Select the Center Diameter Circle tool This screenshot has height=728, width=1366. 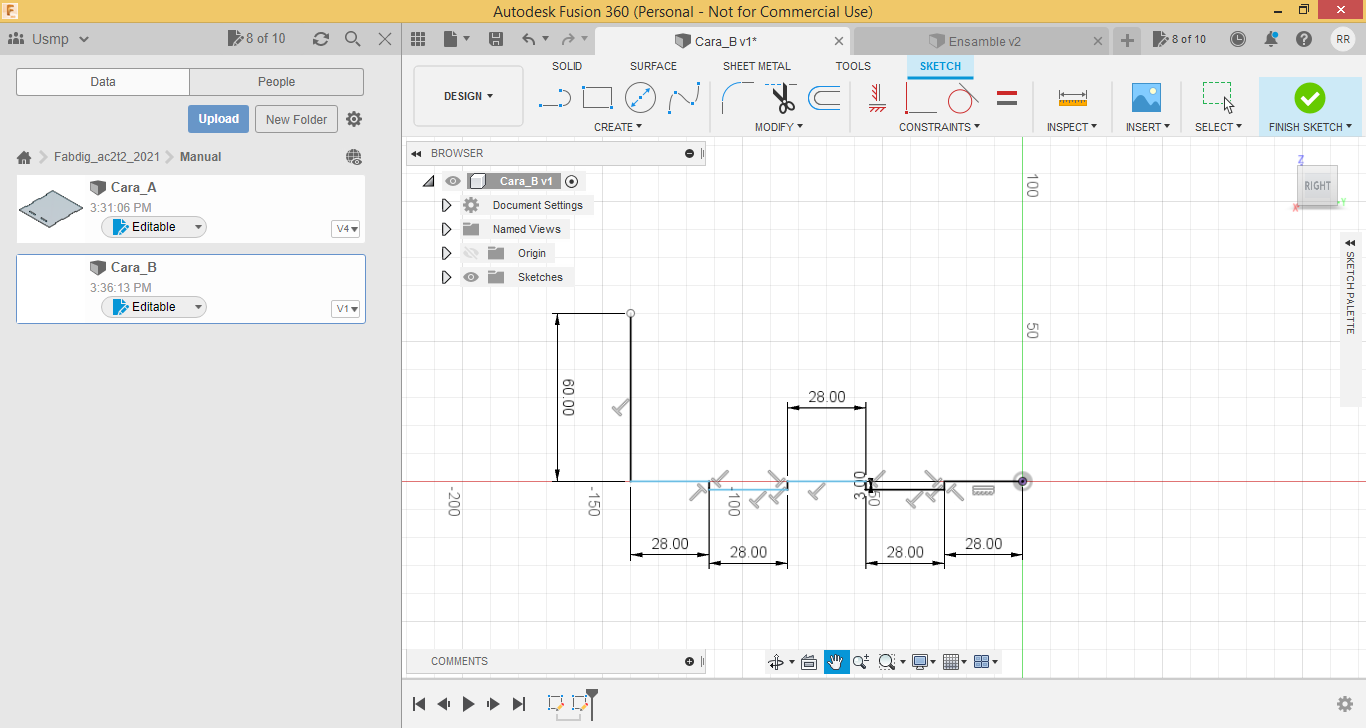tap(640, 98)
